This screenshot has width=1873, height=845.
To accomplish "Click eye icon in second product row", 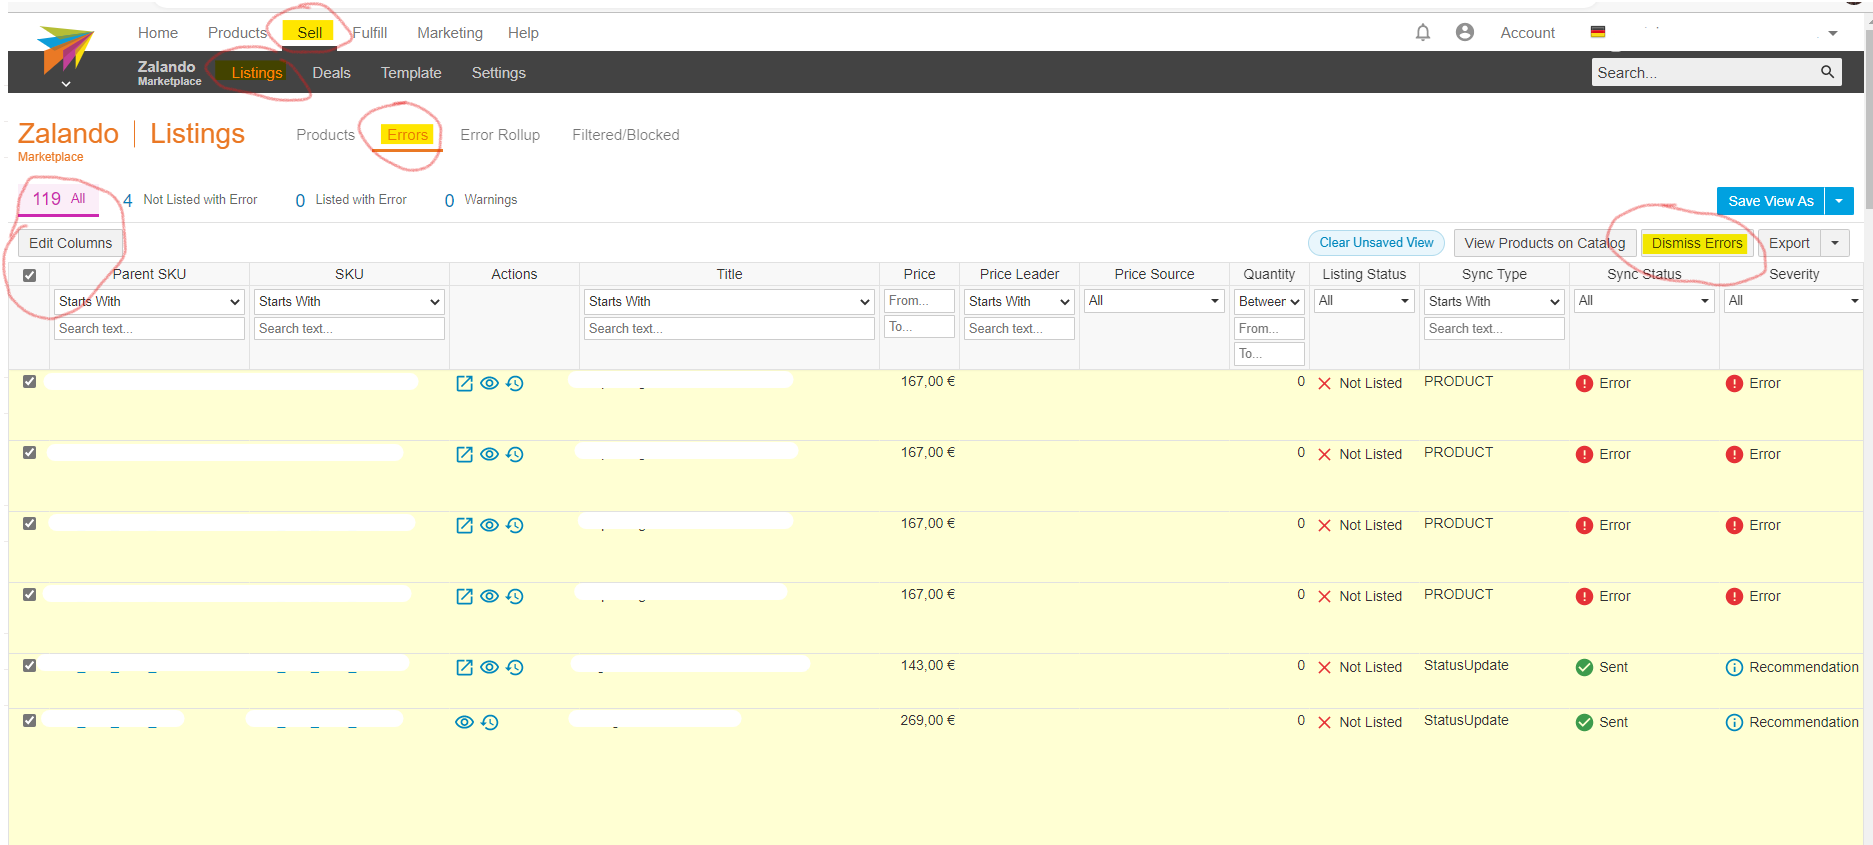I will 489,454.
